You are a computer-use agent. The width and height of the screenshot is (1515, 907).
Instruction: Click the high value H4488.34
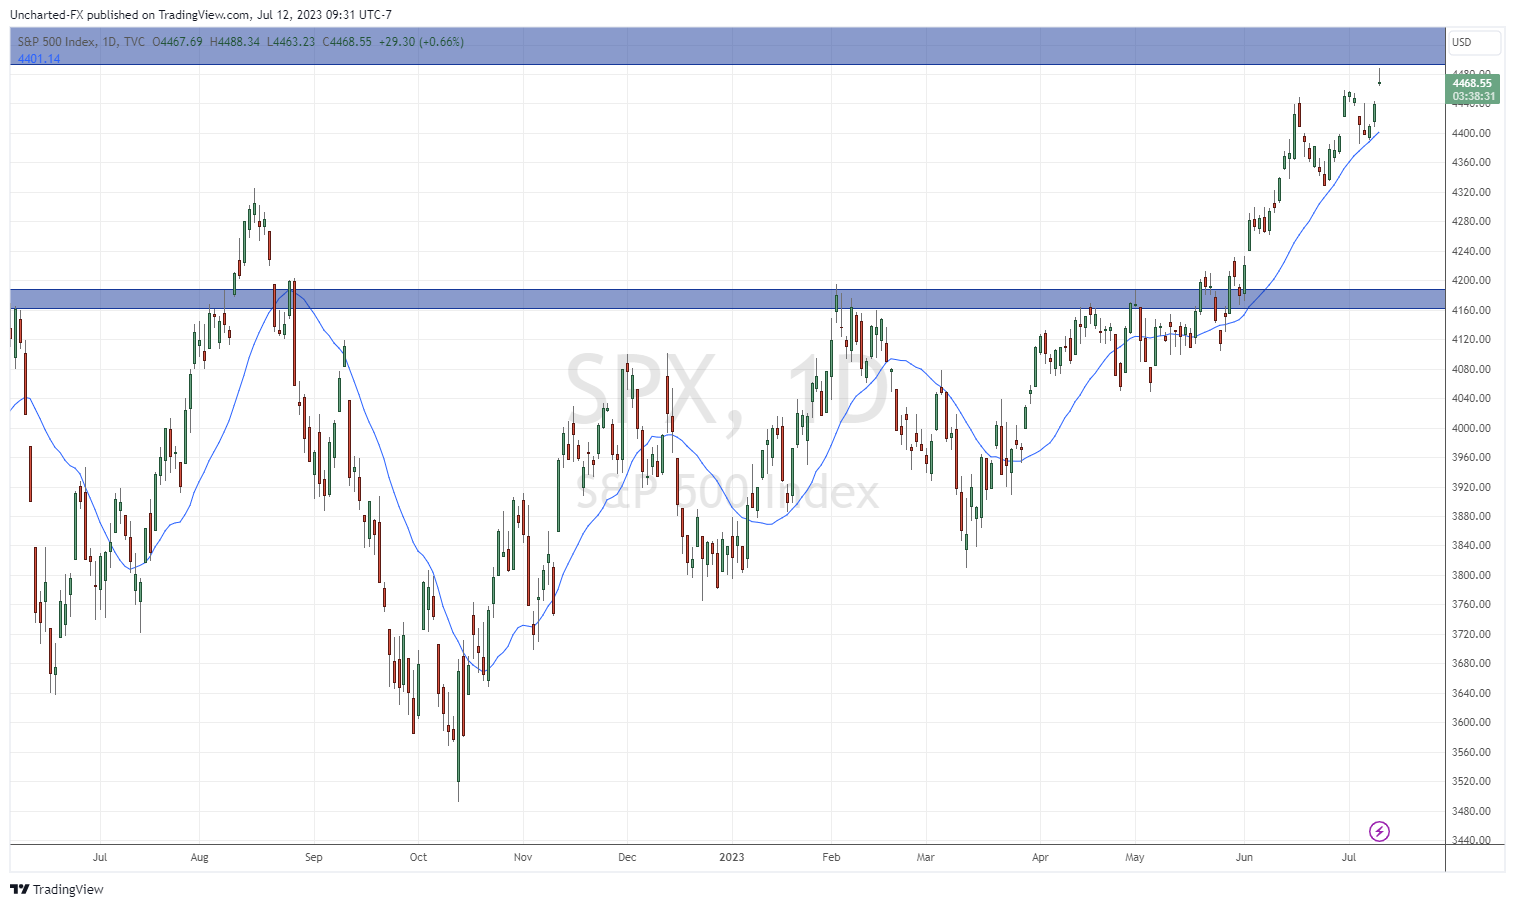tap(235, 42)
